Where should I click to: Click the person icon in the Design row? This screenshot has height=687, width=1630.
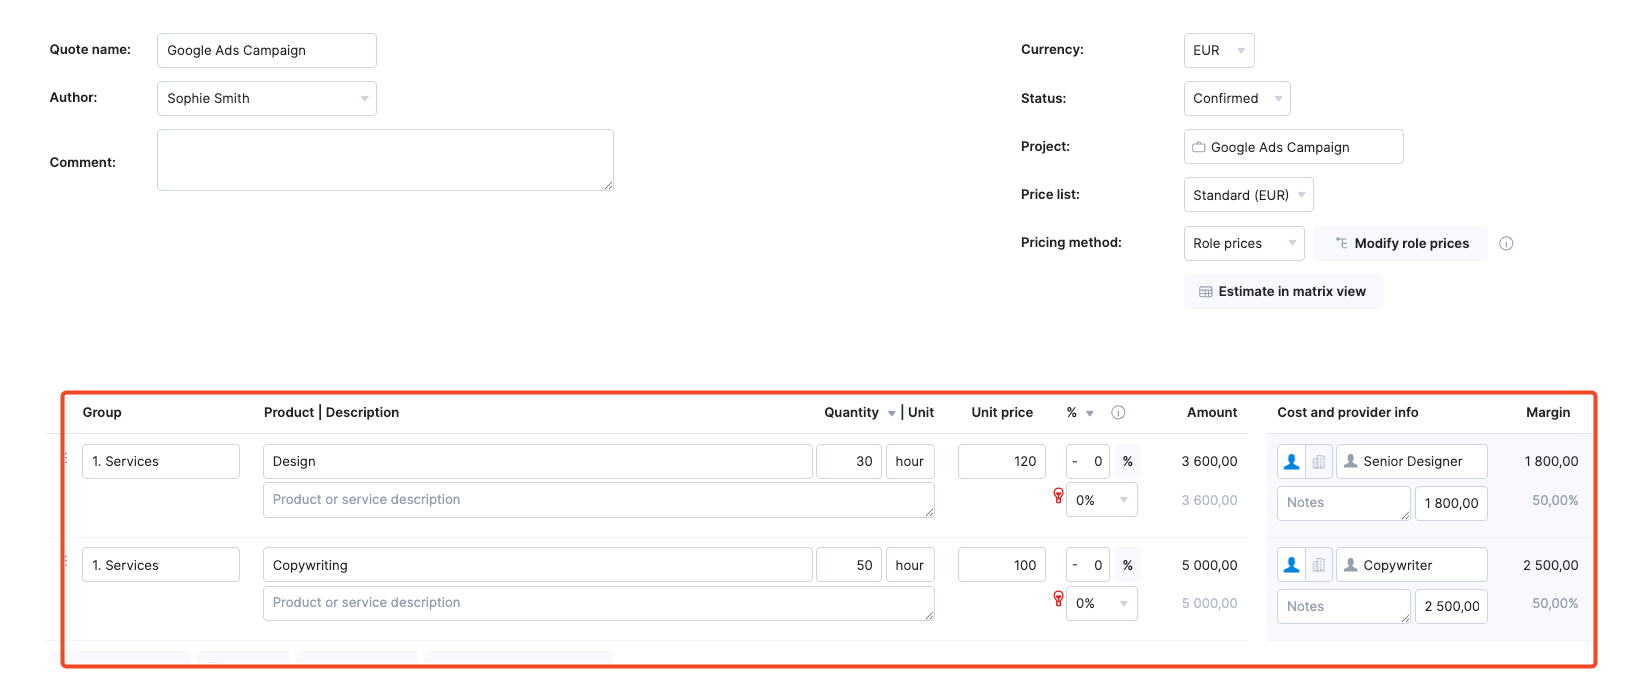point(1291,461)
